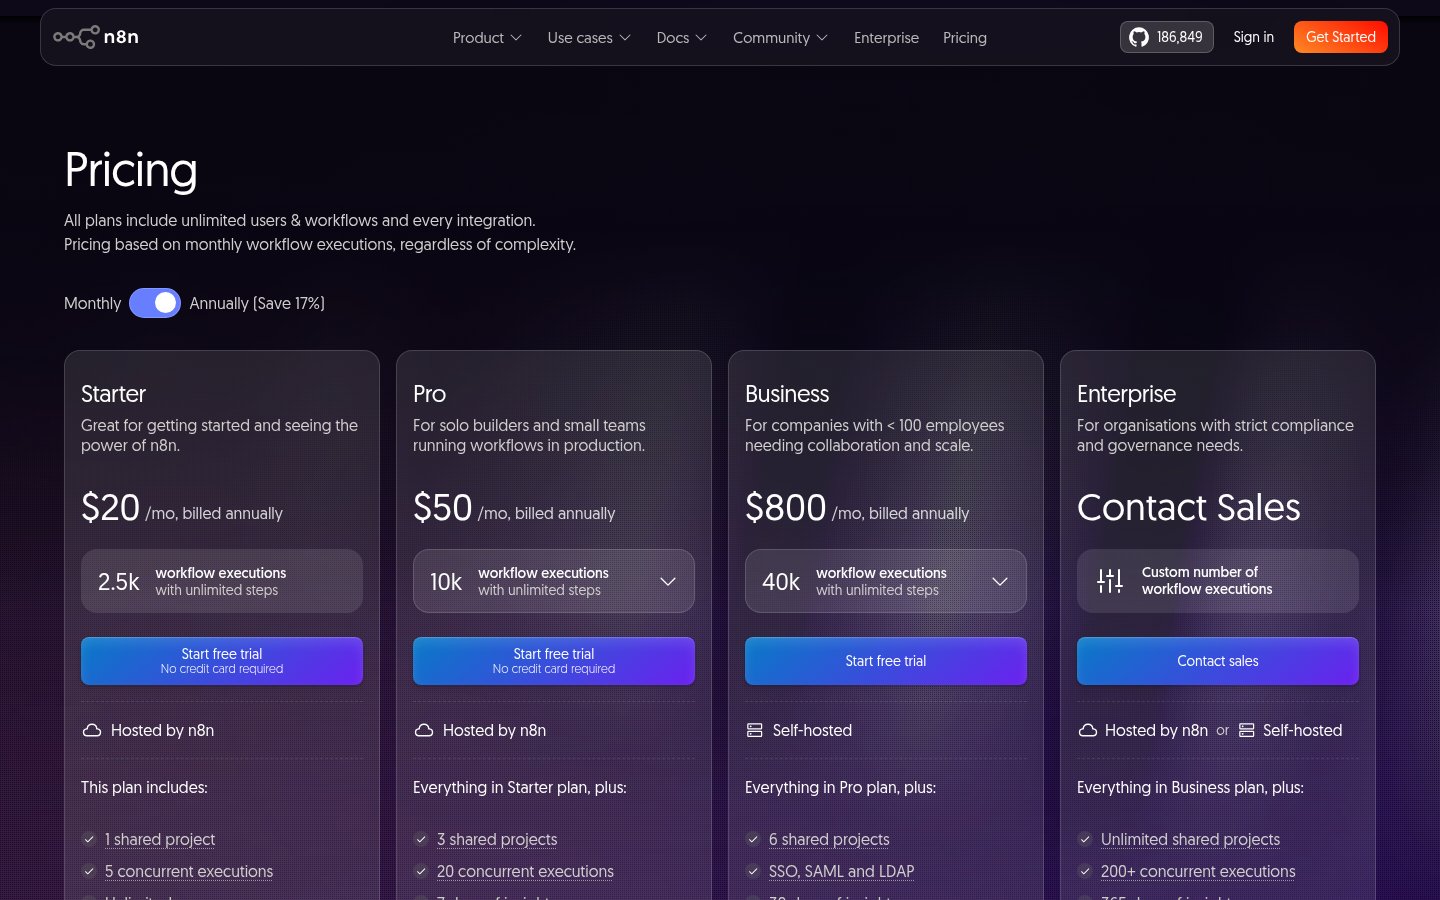Select Annually (Save 17%) billing label
Viewport: 1440px width, 900px height.
257,303
